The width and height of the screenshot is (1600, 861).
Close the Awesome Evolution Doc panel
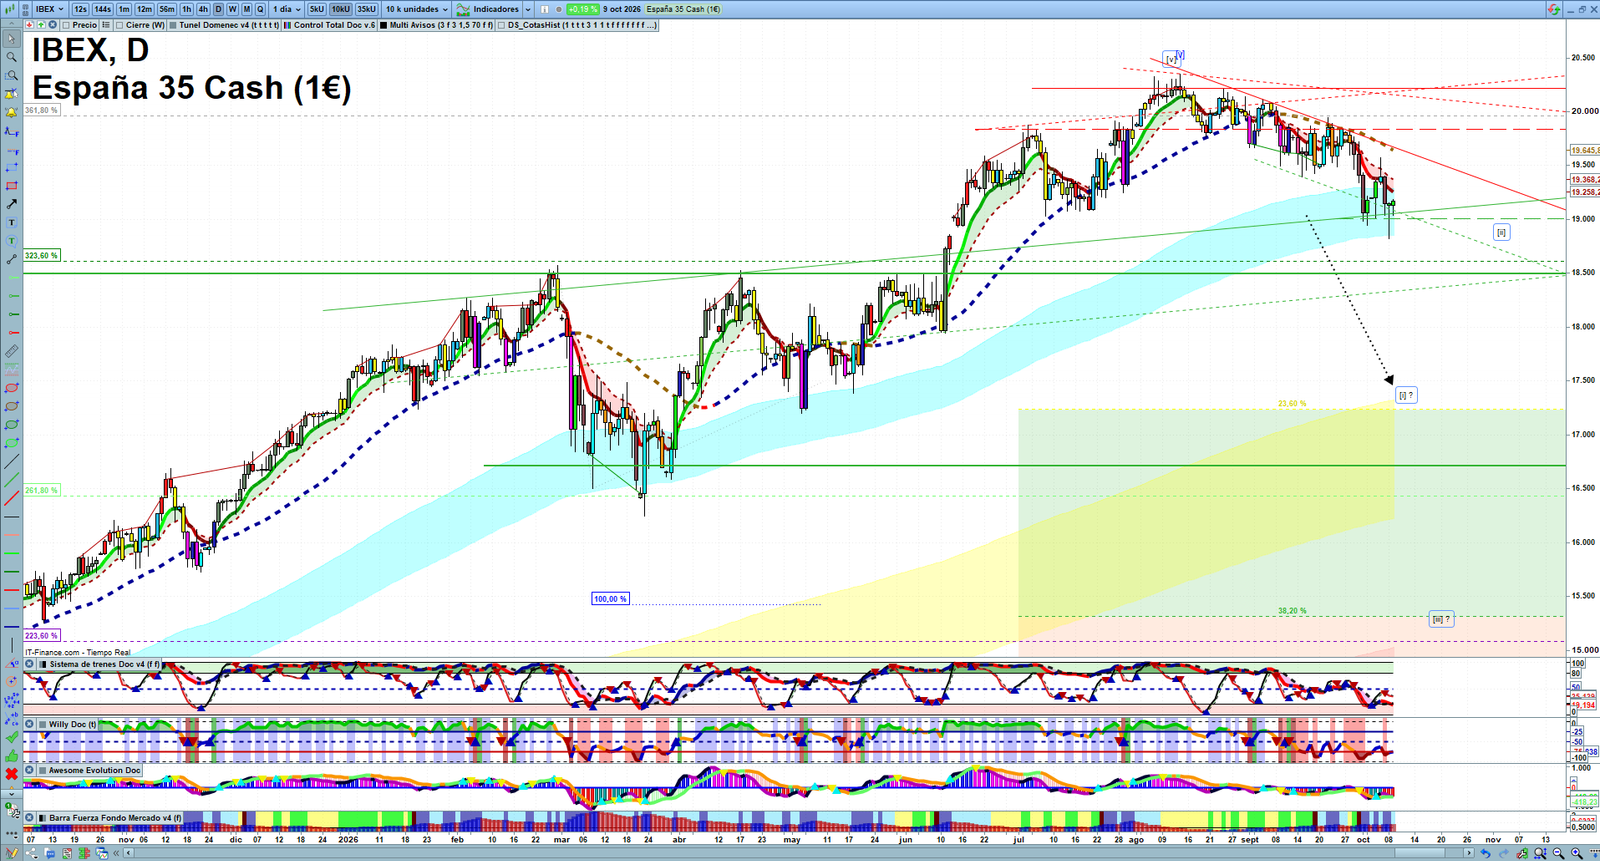(30, 770)
